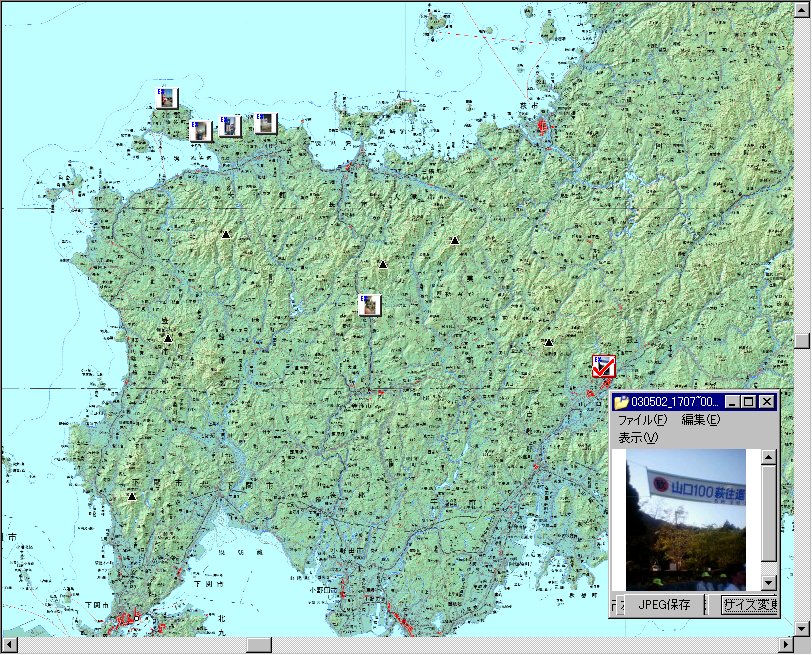The height and width of the screenshot is (655, 812).
Task: Open the easternmost of the four north-coast photo markers
Action: (x=265, y=123)
